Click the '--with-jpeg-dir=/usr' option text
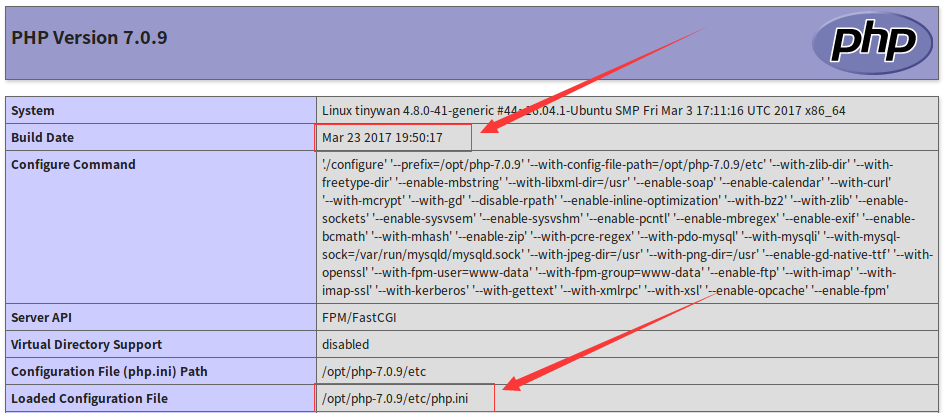Screen dimensions: 947x413 (587, 255)
